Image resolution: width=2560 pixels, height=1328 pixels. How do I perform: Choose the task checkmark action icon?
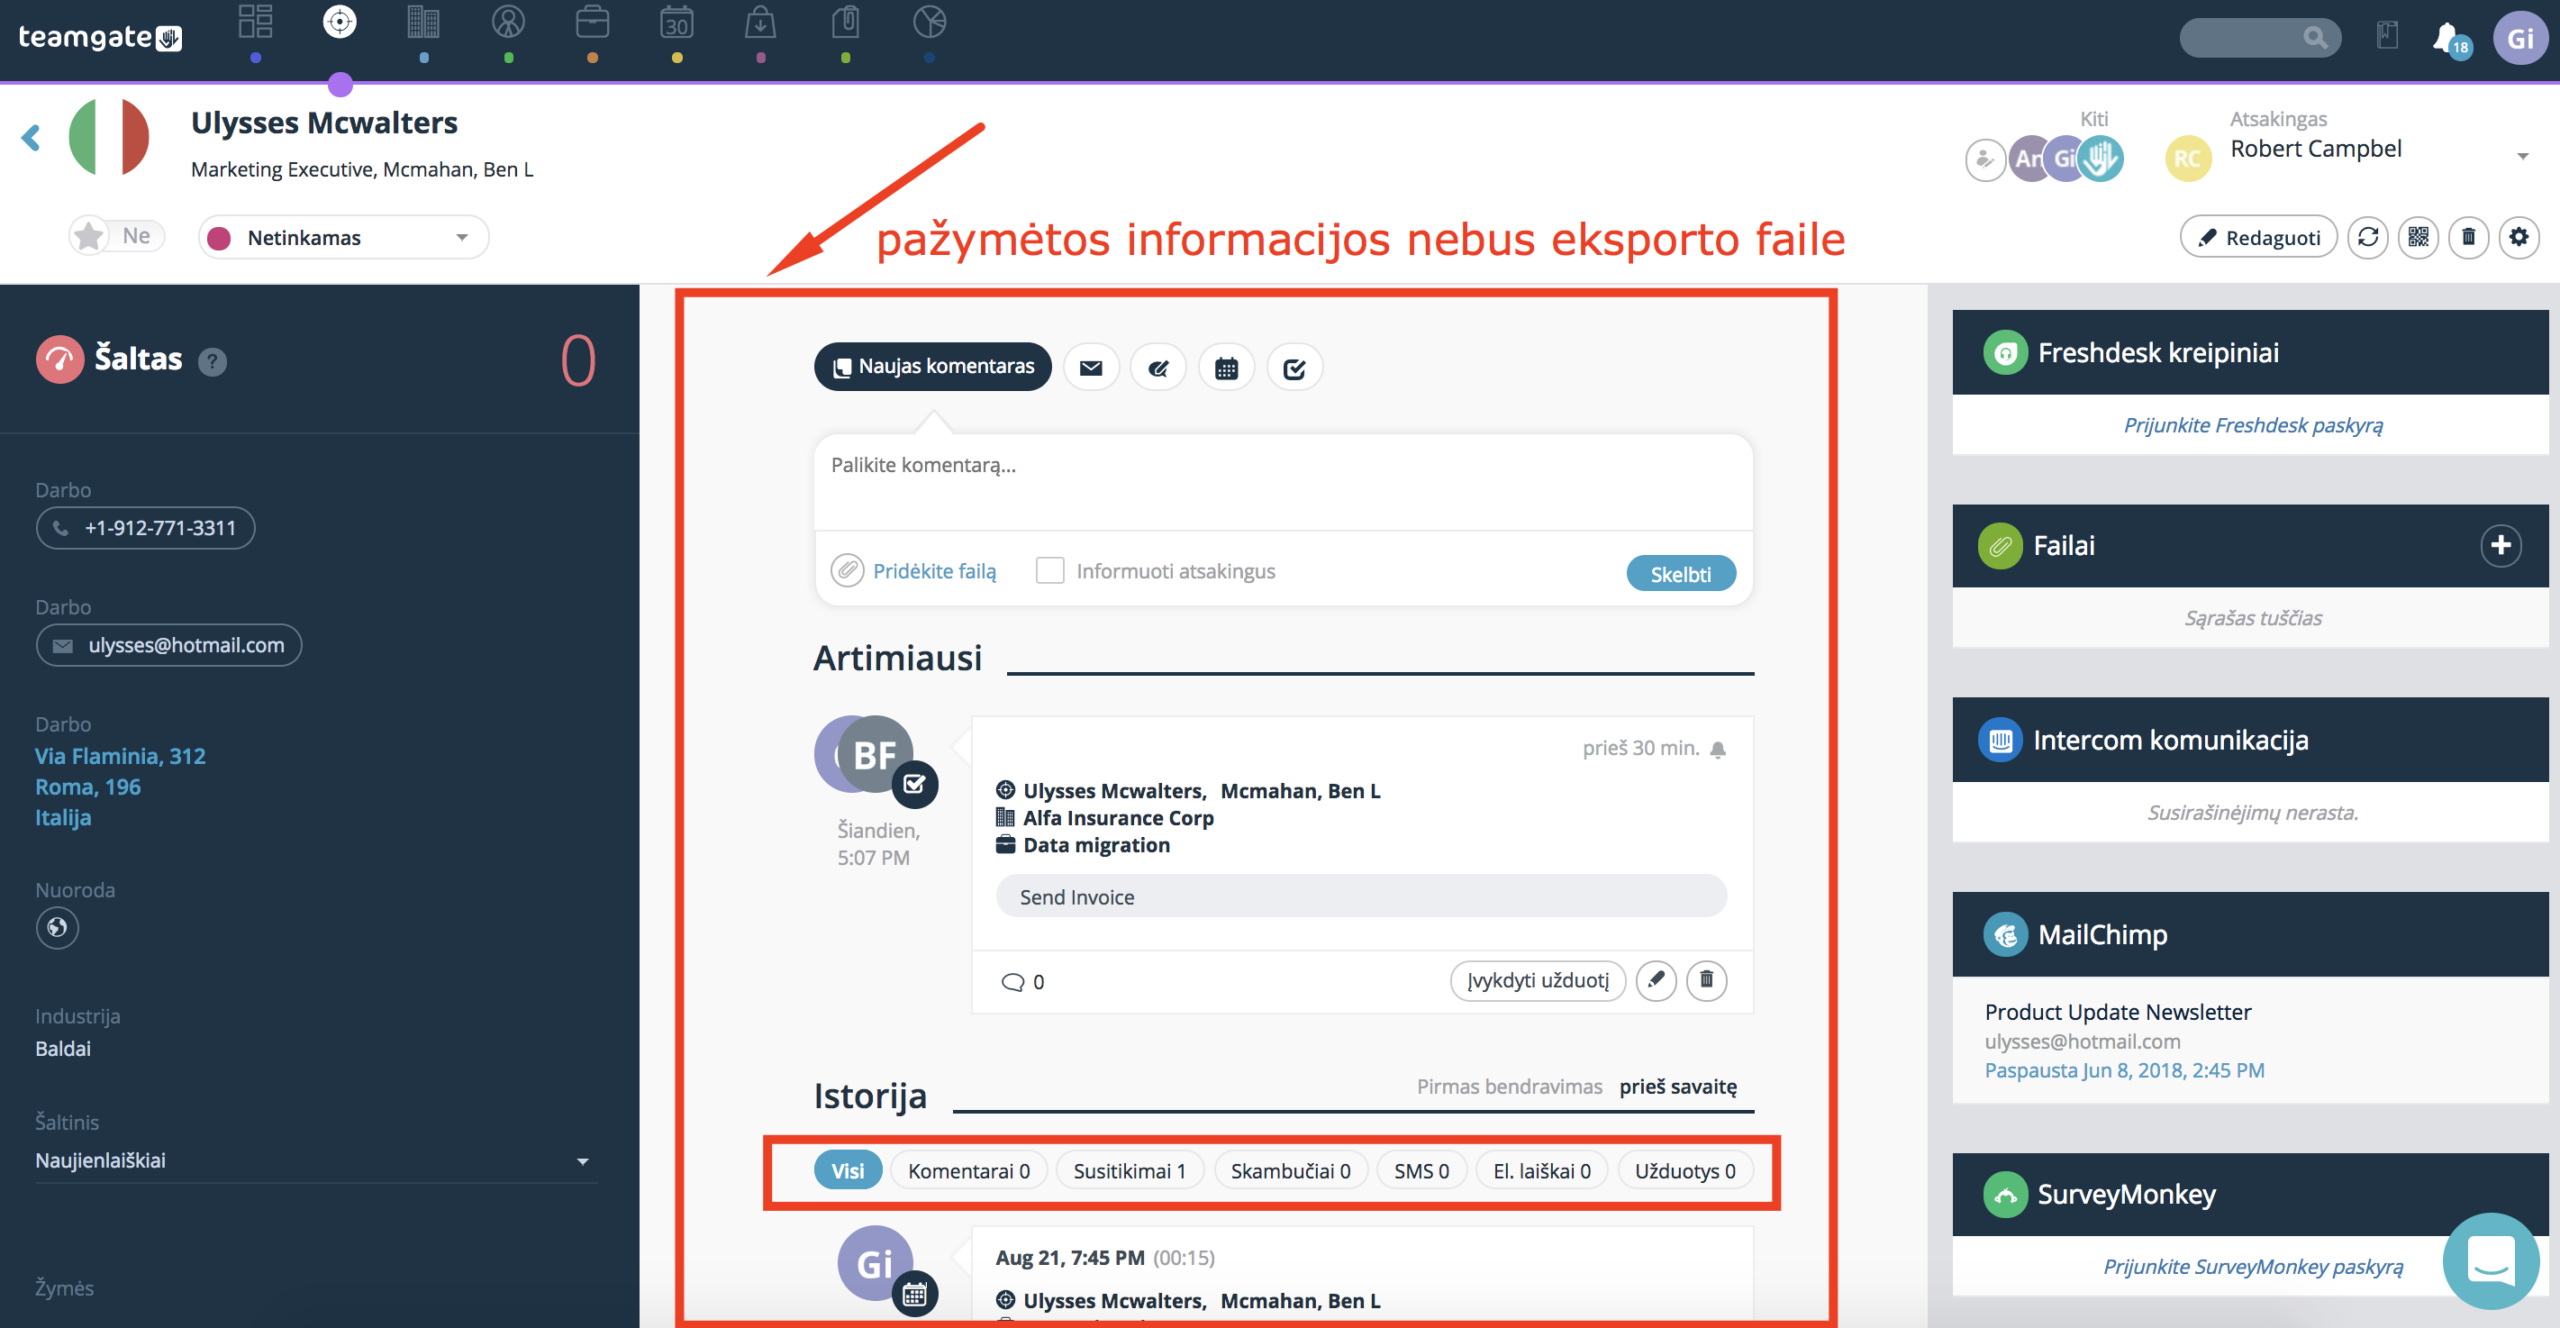pos(1295,368)
